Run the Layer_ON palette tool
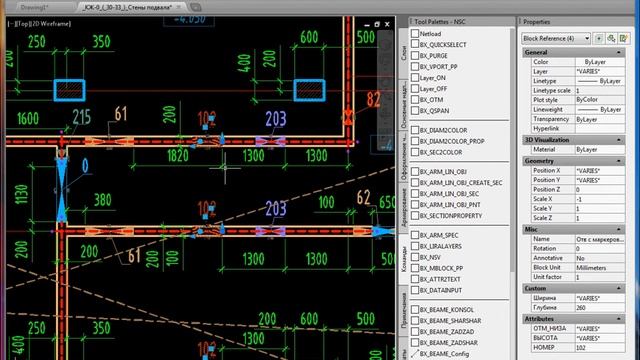 [x=428, y=78]
